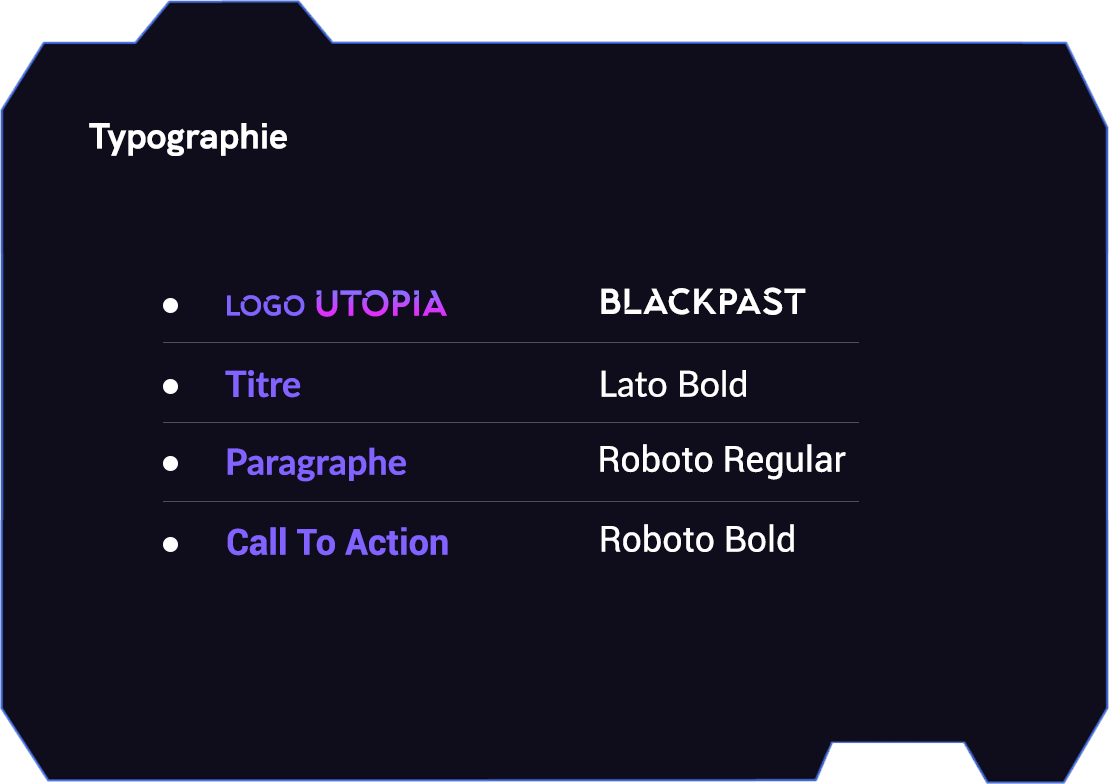The image size is (1109, 784).
Task: Select the pink UTOPIA logo text
Action: point(381,304)
